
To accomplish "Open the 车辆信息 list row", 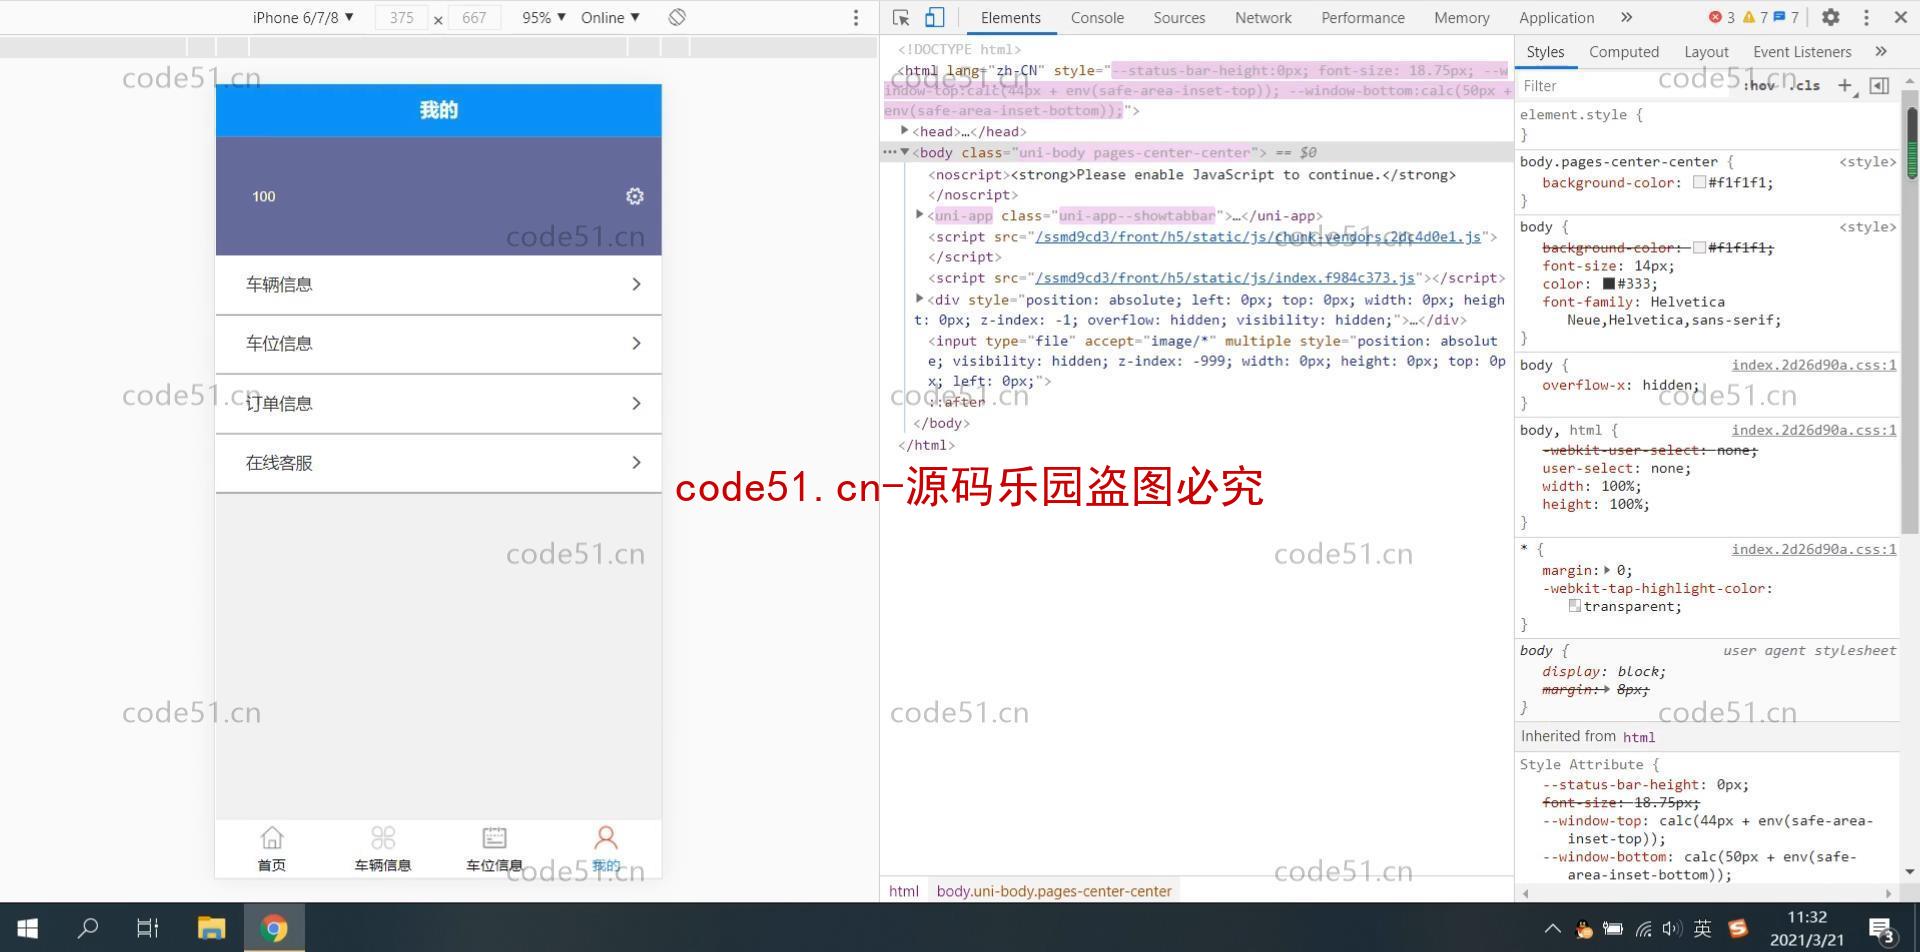I will pyautogui.click(x=439, y=285).
